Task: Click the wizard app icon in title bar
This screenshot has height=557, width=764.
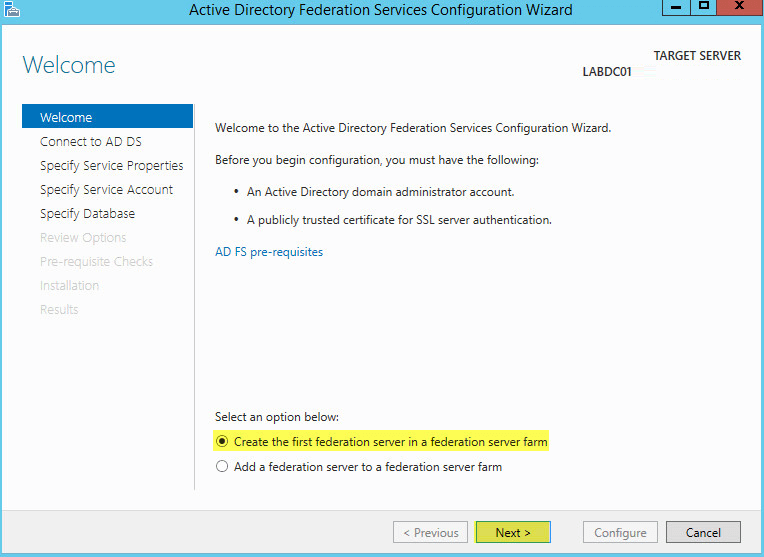Action: click(x=12, y=8)
